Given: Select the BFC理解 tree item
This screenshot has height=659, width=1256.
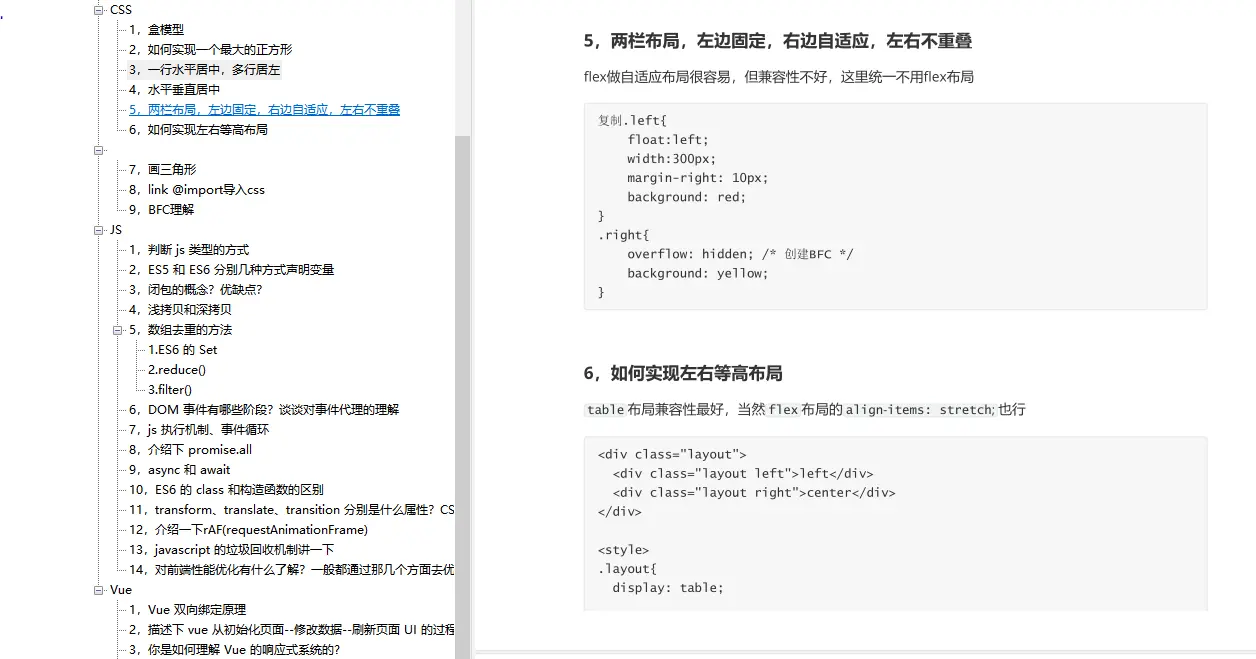Looking at the screenshot, I should click(x=164, y=209).
